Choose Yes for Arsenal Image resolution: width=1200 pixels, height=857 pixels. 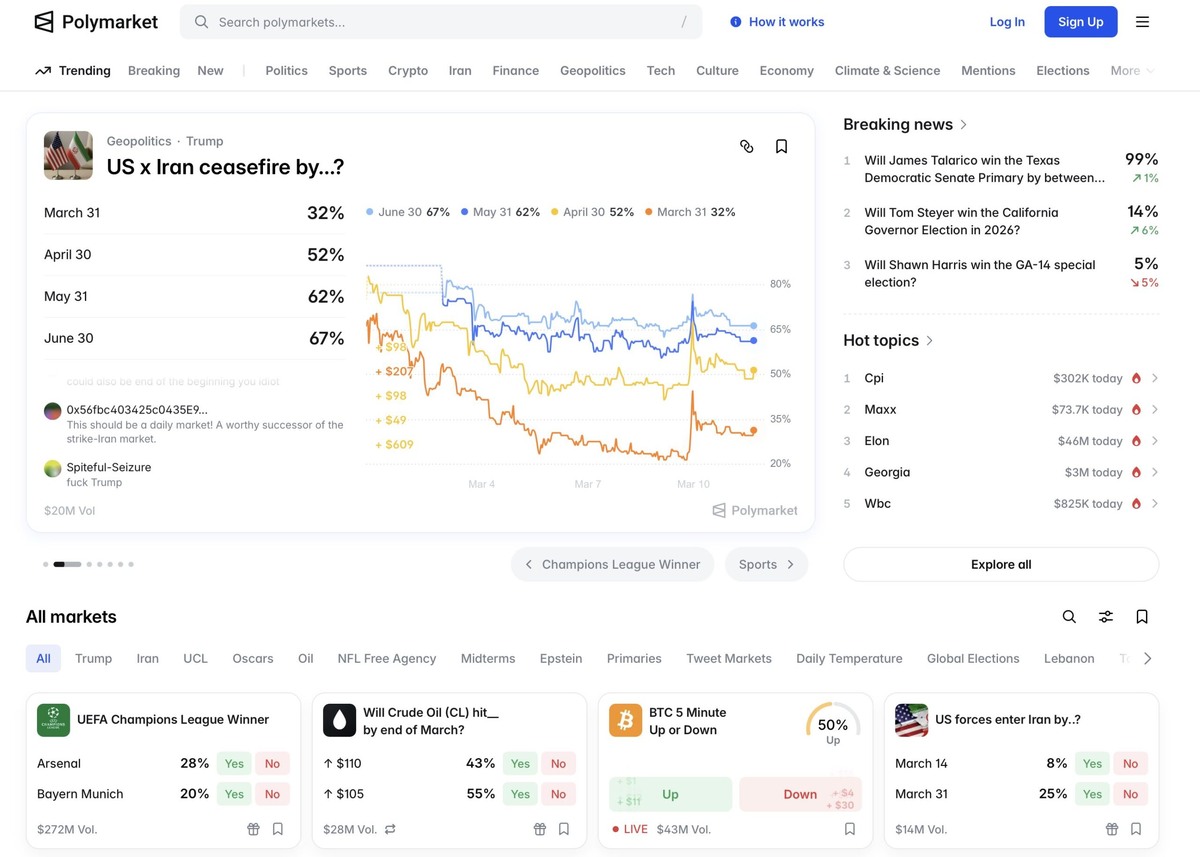pyautogui.click(x=234, y=763)
